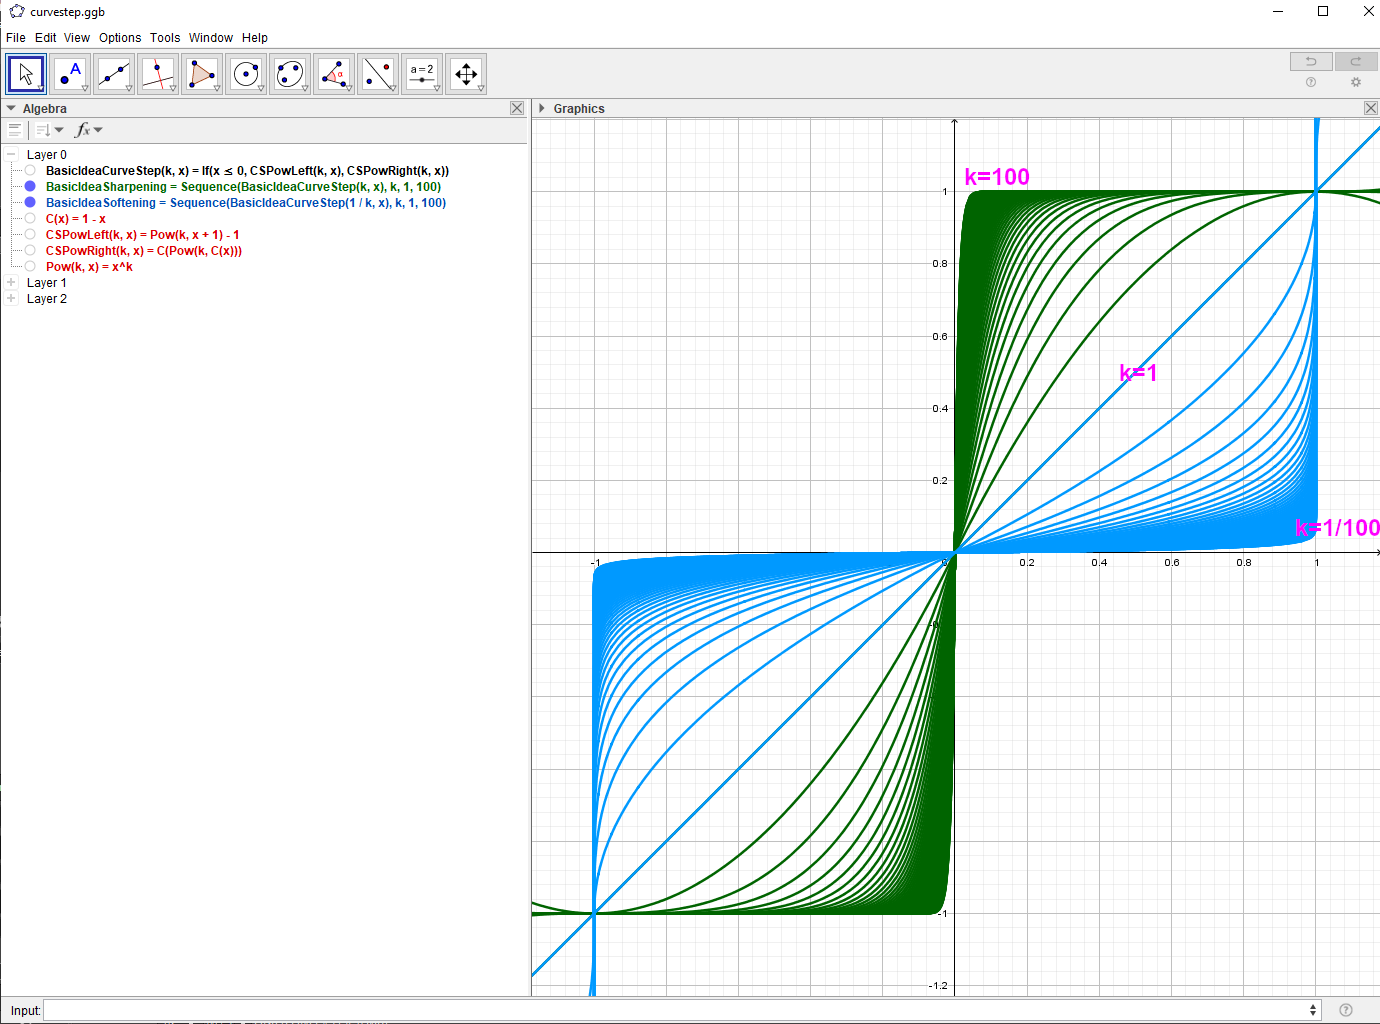Select the Polygon tool
Image resolution: width=1380 pixels, height=1024 pixels.
(x=202, y=74)
